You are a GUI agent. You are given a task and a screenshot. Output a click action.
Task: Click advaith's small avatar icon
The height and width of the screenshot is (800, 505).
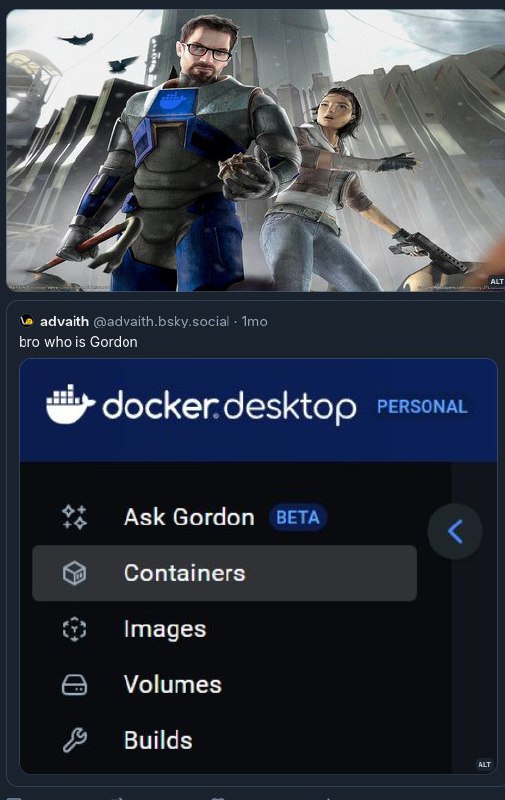[27, 321]
